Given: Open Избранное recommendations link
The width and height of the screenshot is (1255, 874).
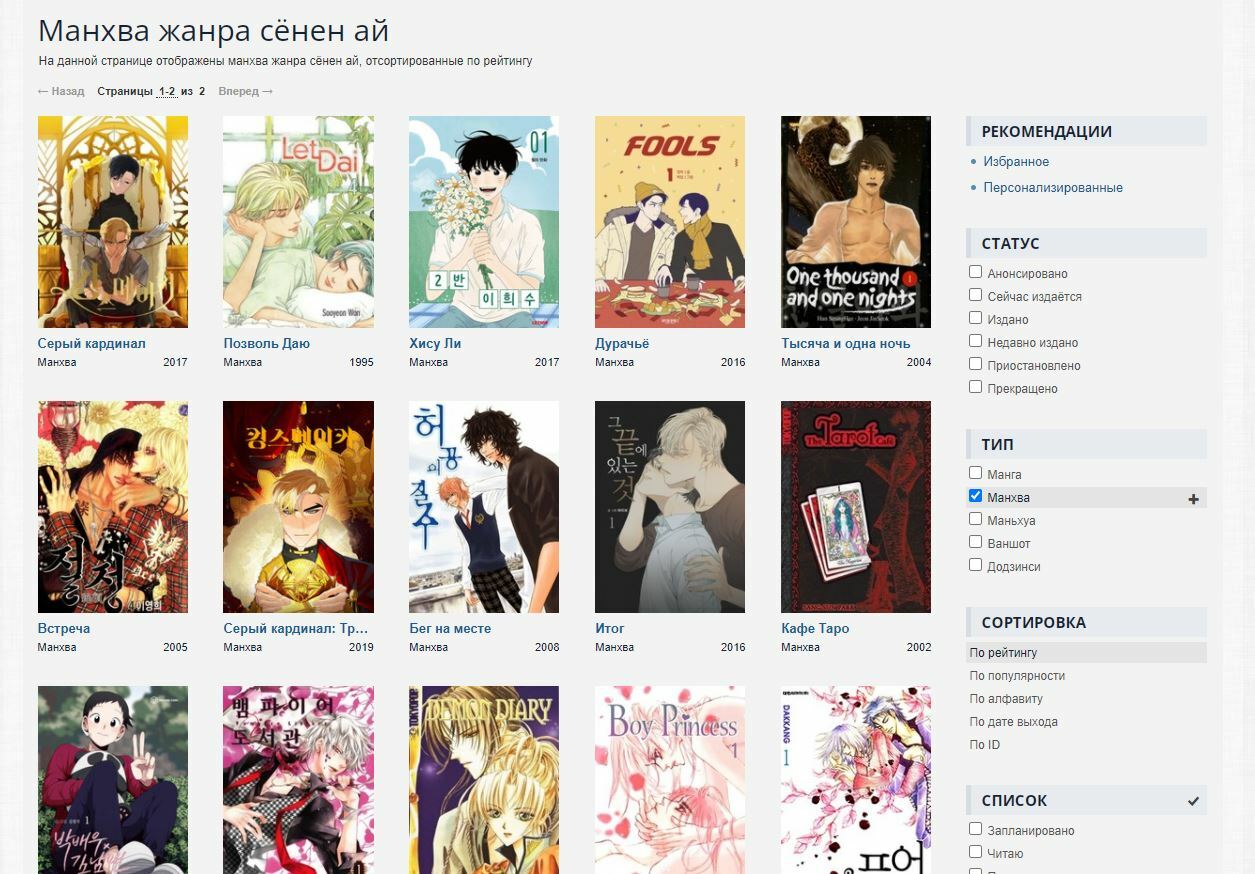Looking at the screenshot, I should 1016,162.
